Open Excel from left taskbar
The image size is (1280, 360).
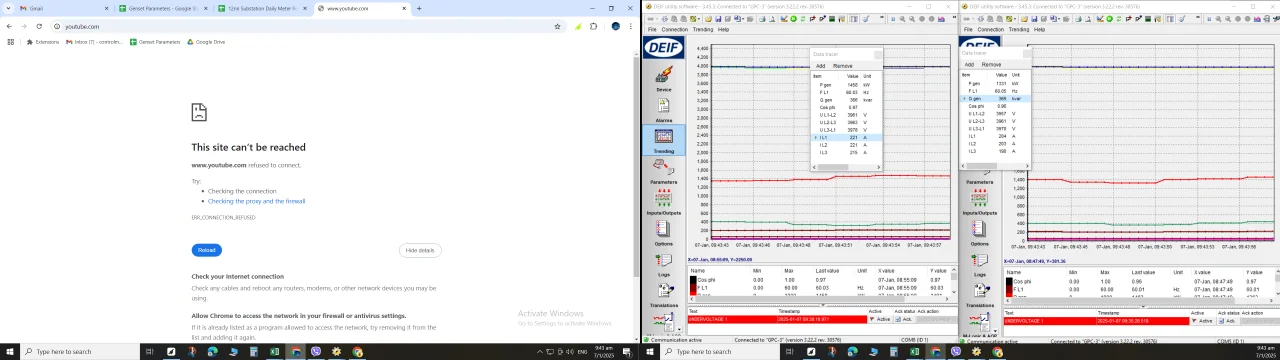tap(274, 352)
